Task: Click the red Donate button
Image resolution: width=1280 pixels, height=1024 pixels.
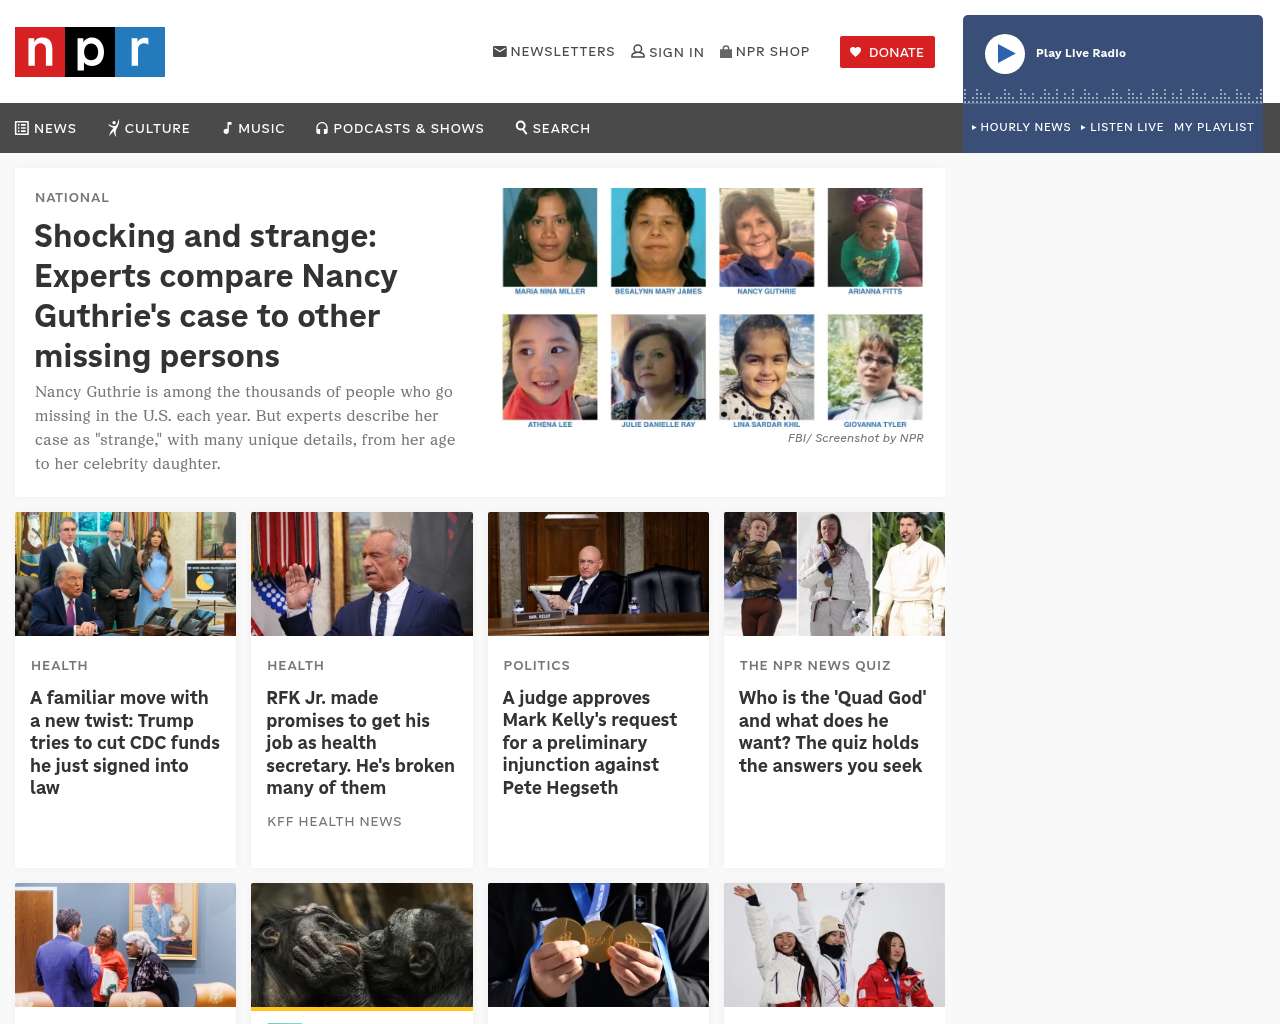Action: 887,52
